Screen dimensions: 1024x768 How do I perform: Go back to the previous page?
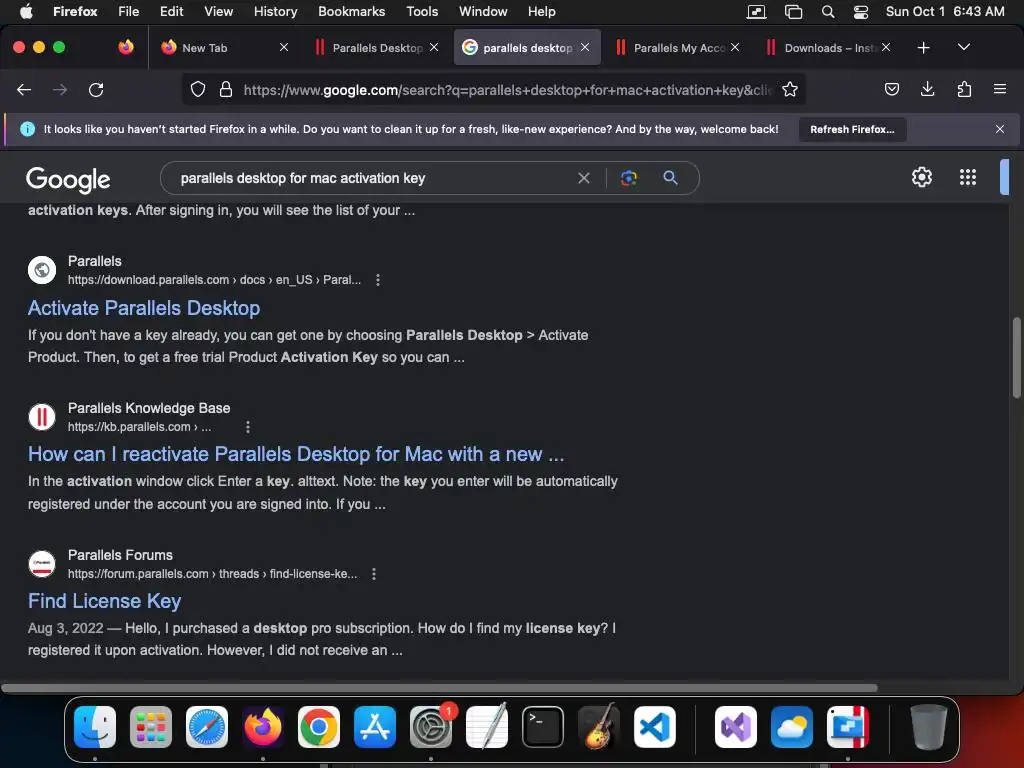(x=24, y=89)
